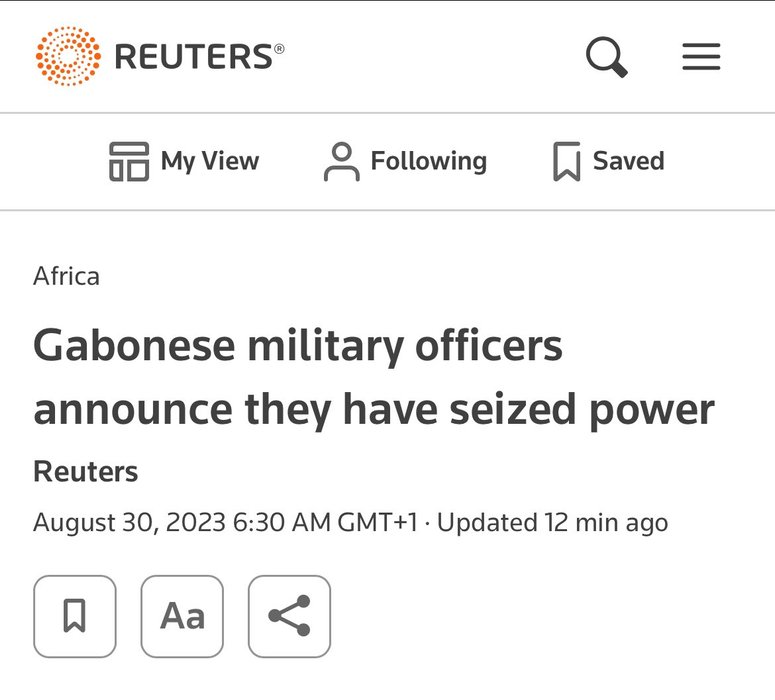
Task: Open the hamburger navigation menu
Action: 701,56
